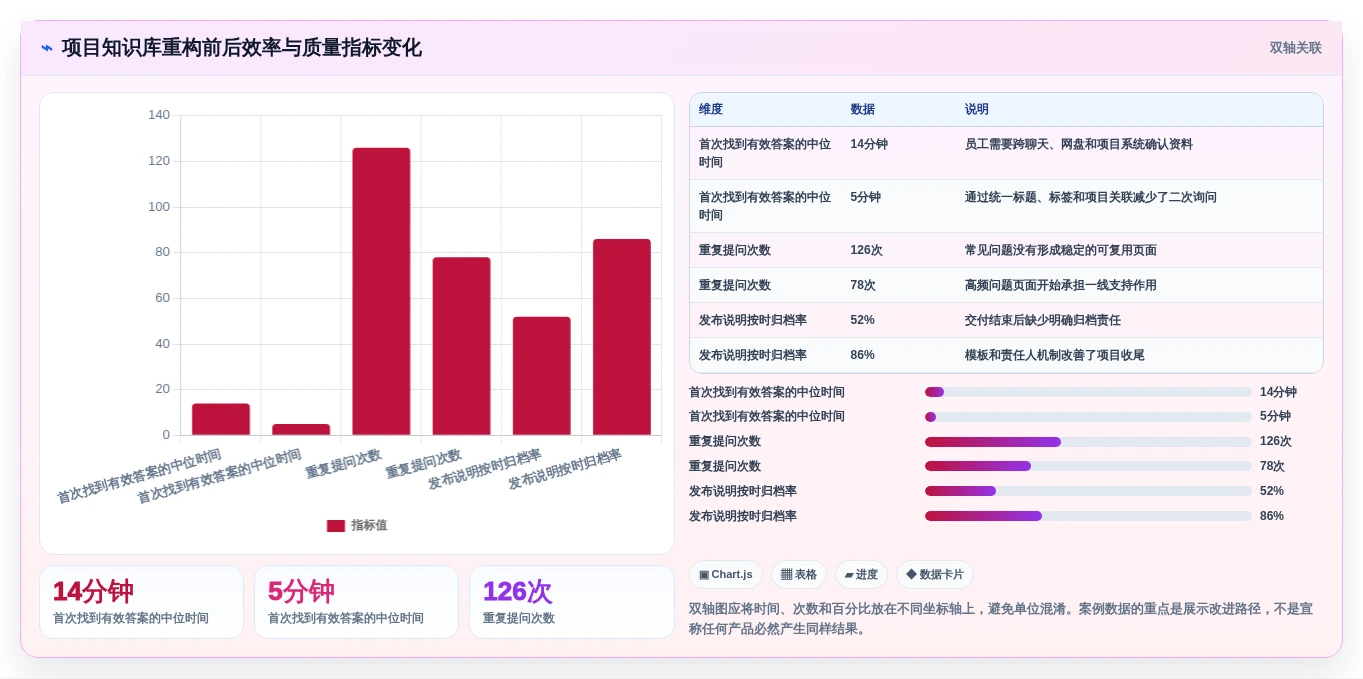Select the Chart.js chip
Screen dimensions: 1363x679
(x=726, y=575)
